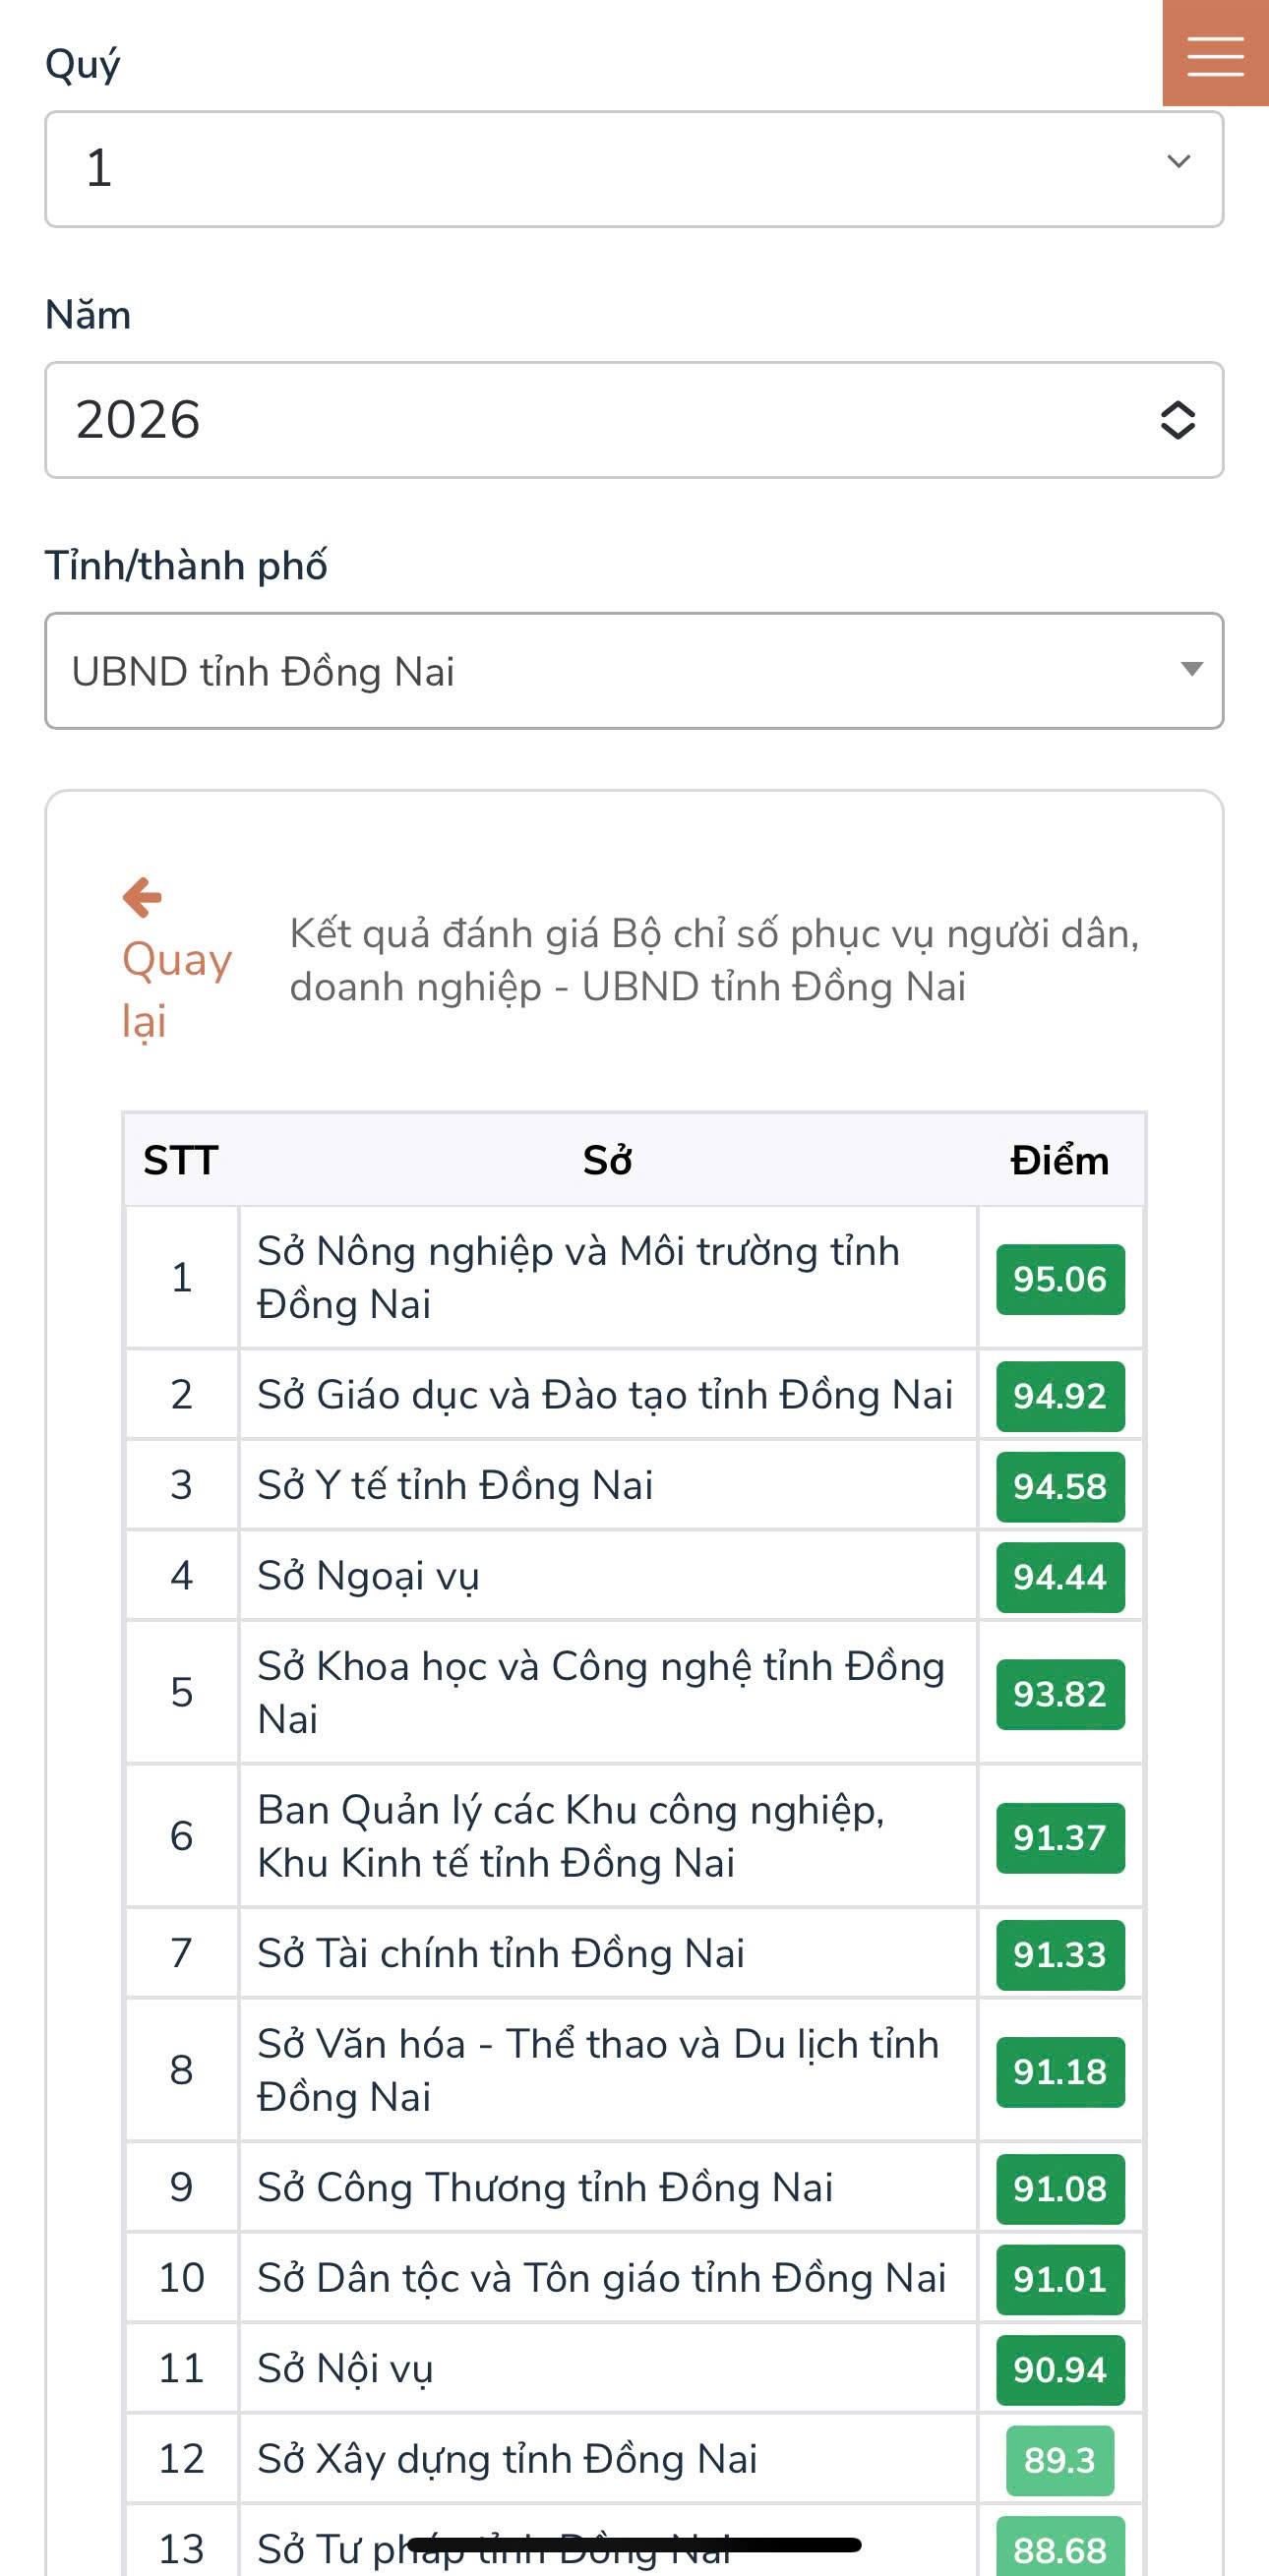Select Sở Công Thương tỉnh Đồng Nai
The height and width of the screenshot is (2576, 1269).
[x=545, y=2187]
